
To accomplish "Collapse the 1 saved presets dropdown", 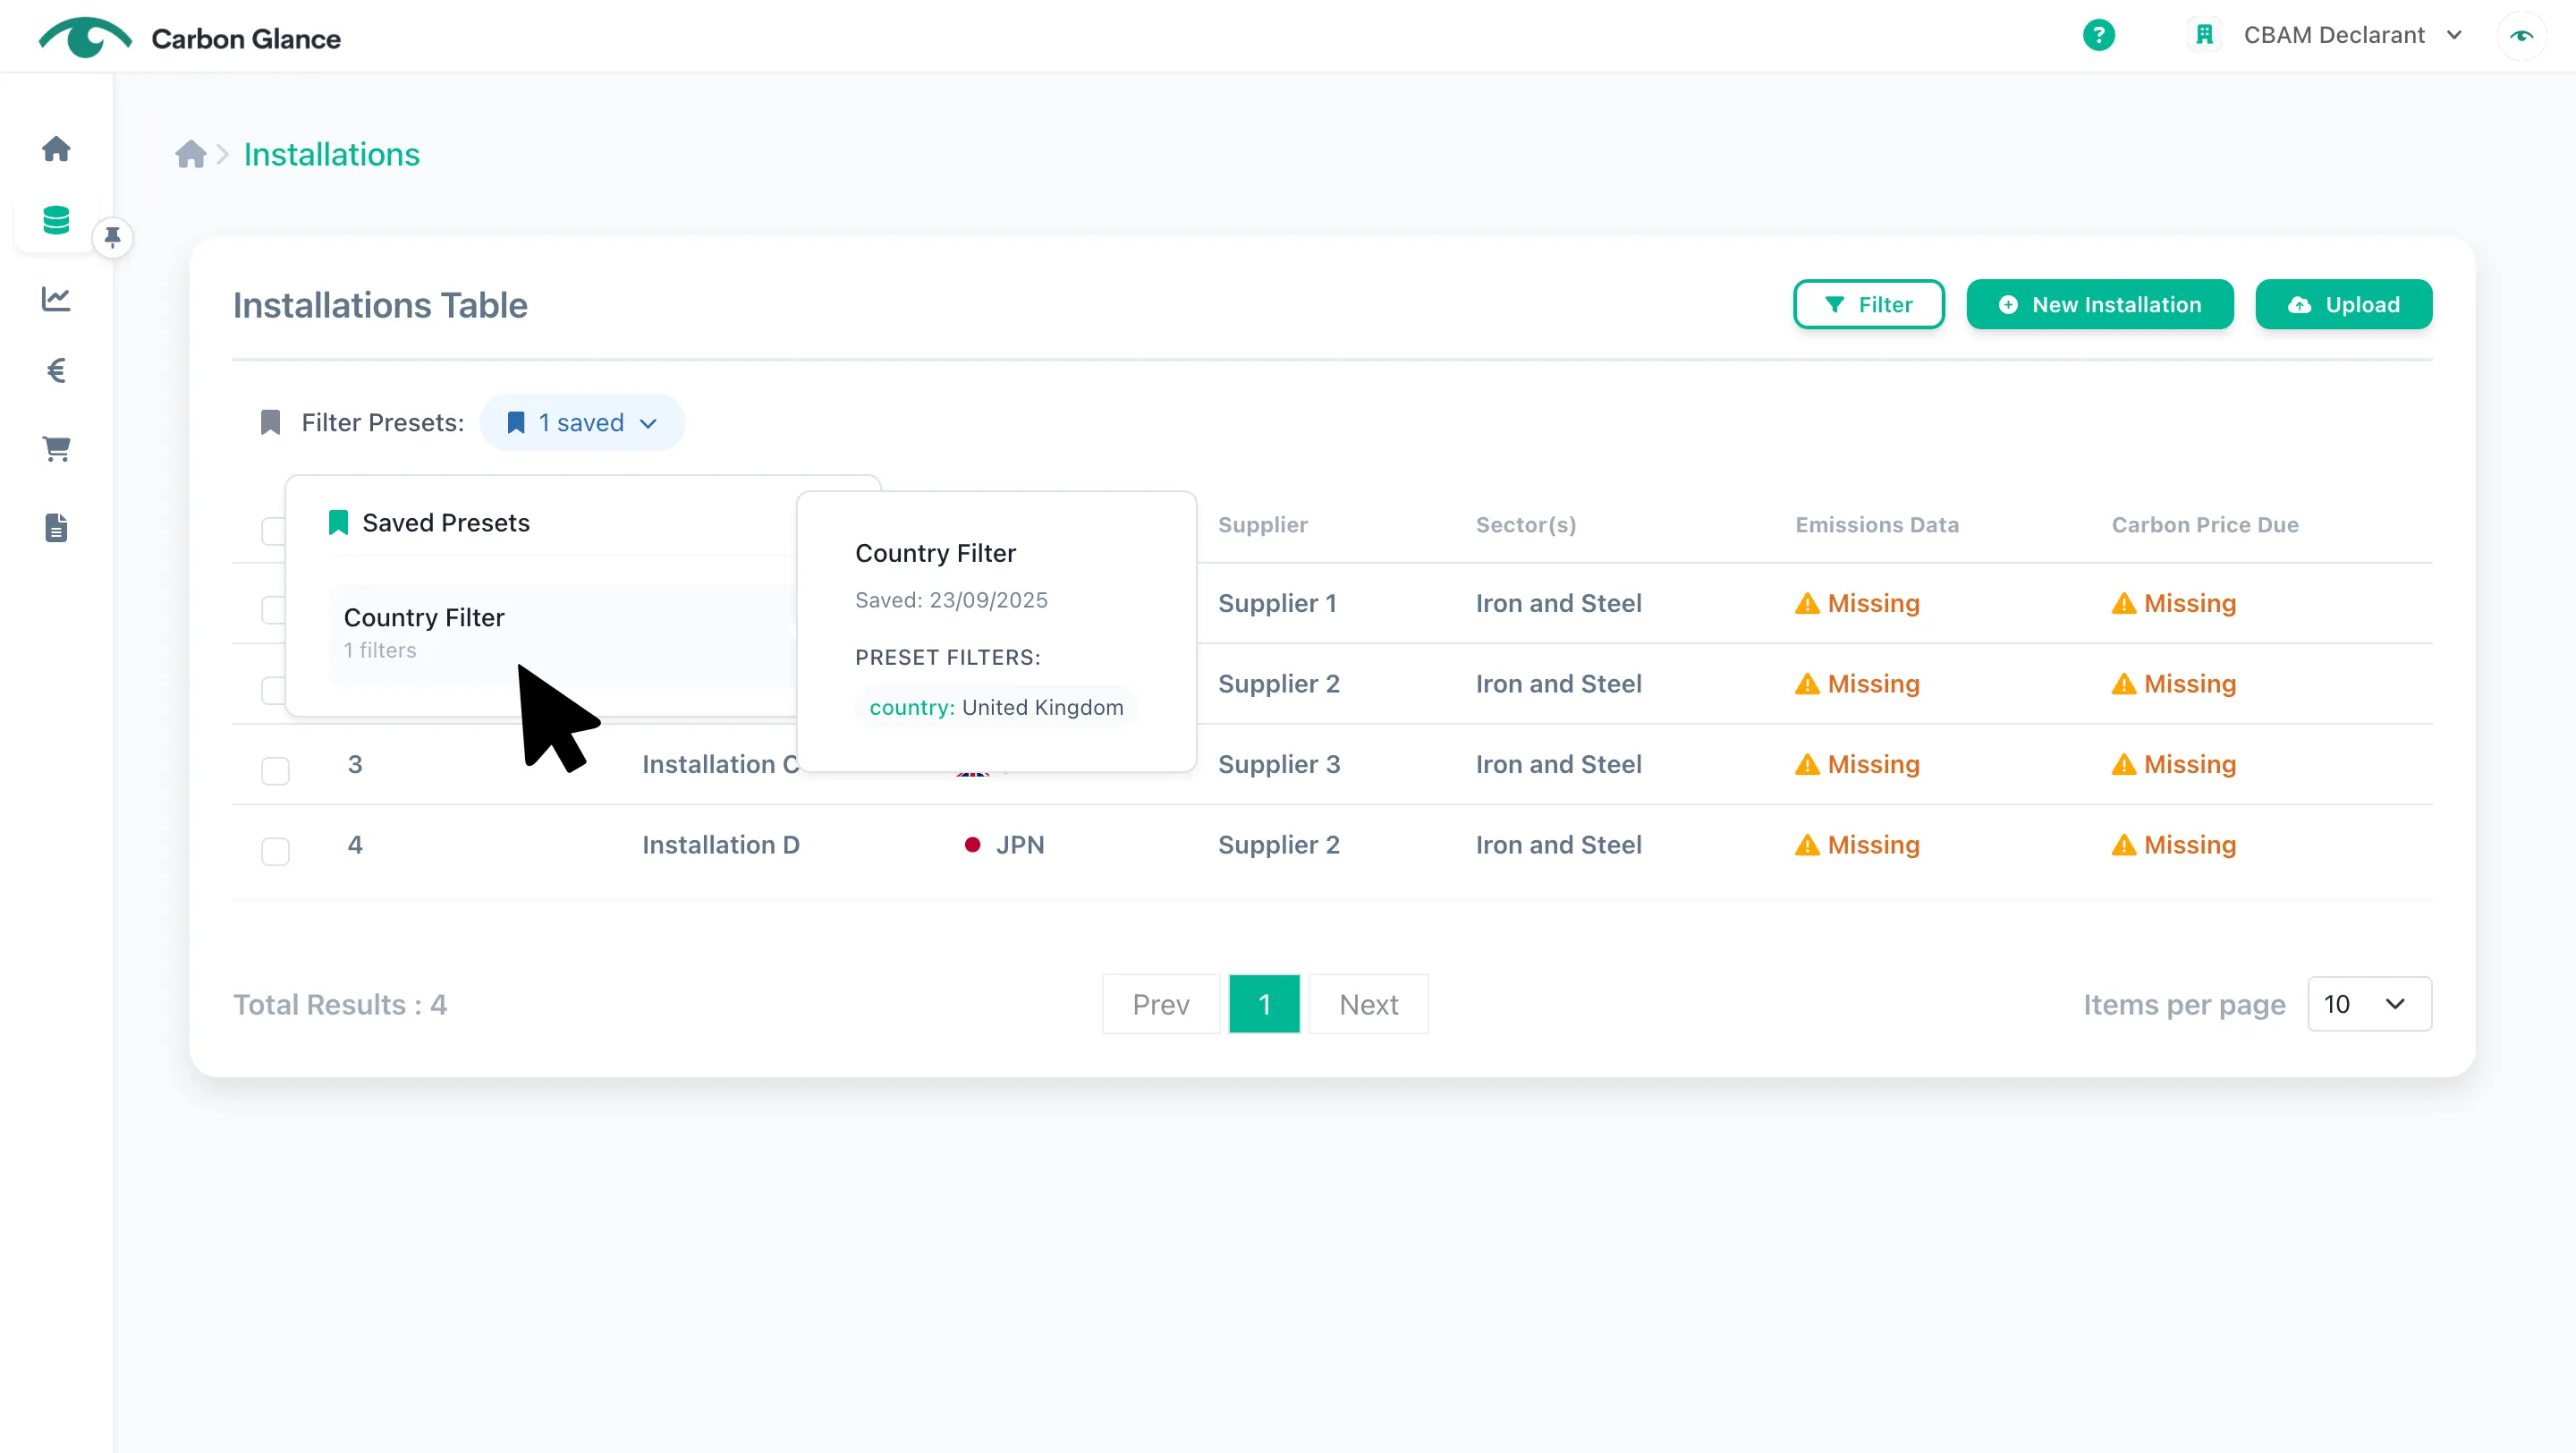I will 582,422.
